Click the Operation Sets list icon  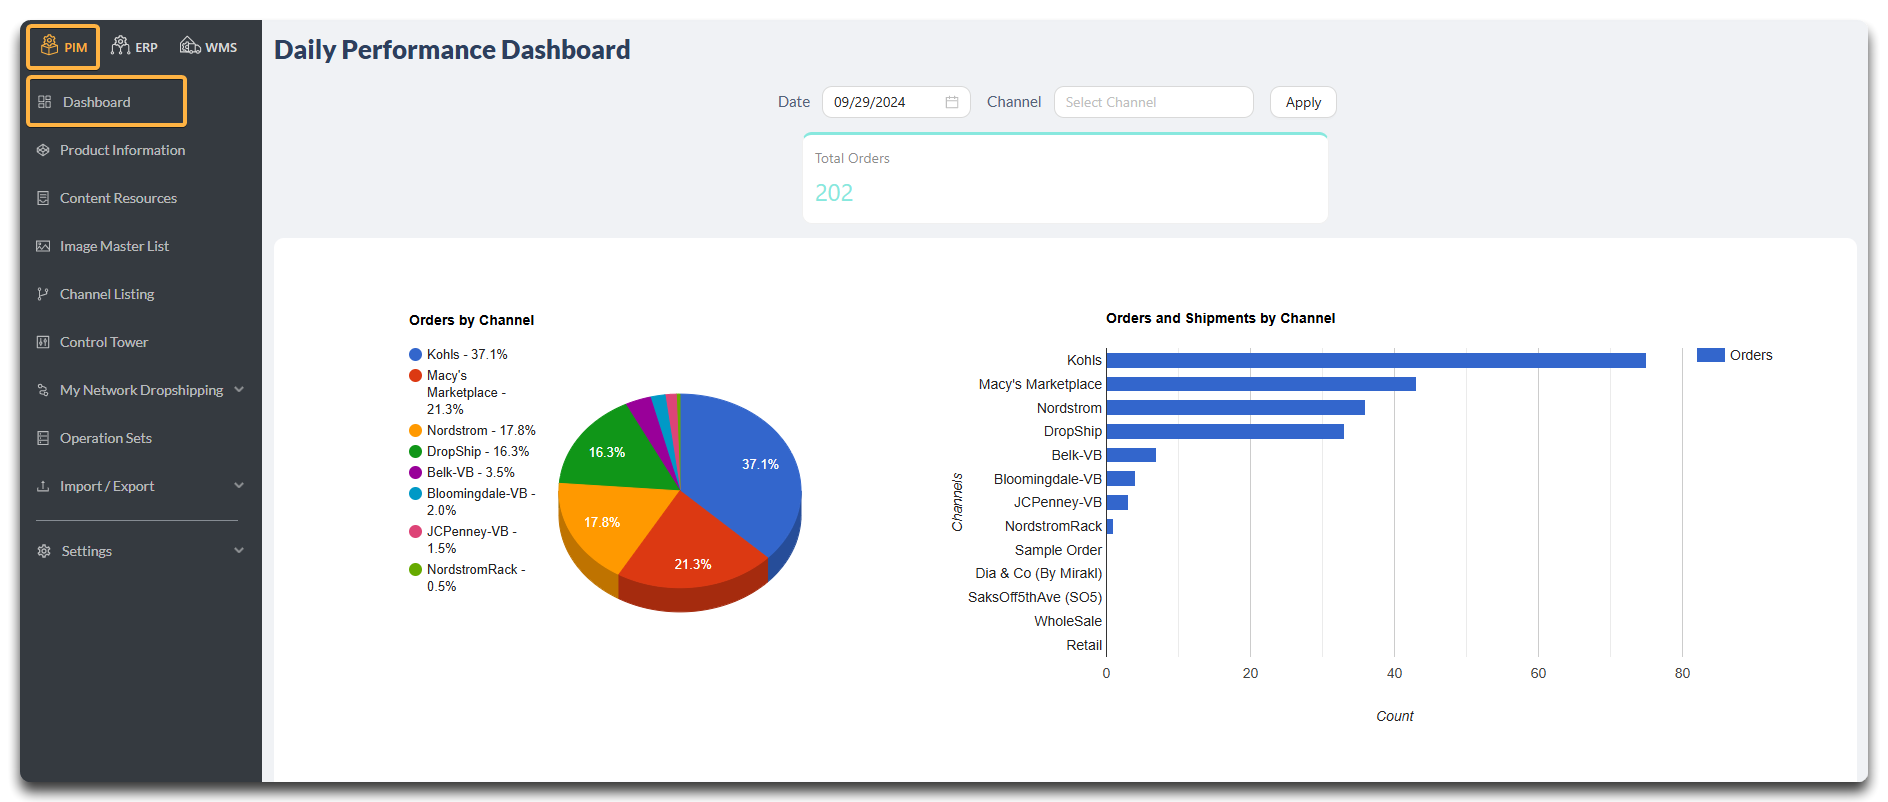(x=43, y=438)
